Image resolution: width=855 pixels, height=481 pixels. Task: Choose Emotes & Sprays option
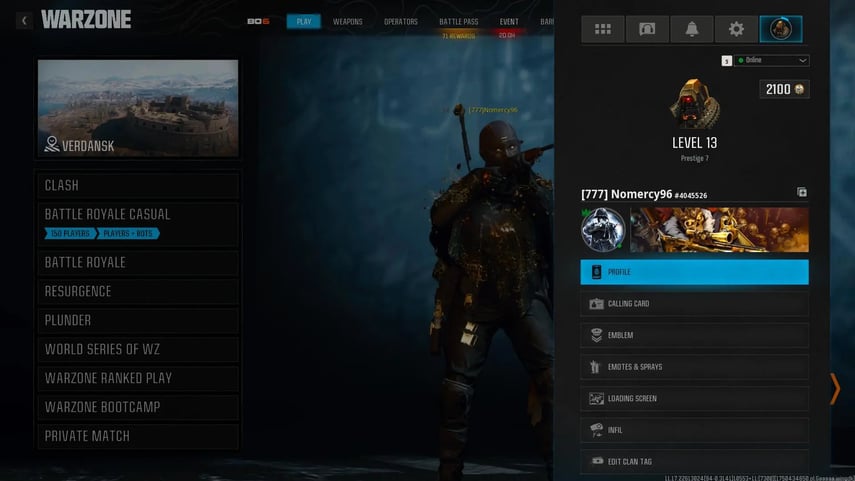click(x=694, y=367)
